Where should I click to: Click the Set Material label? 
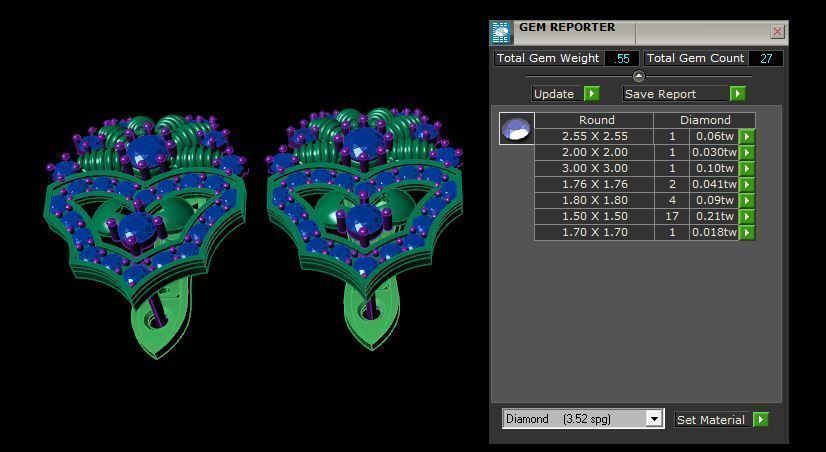pos(711,420)
